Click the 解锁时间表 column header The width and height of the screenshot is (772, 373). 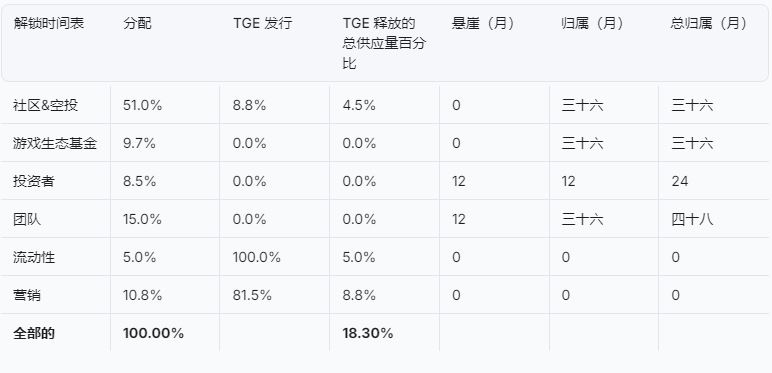(x=49, y=23)
